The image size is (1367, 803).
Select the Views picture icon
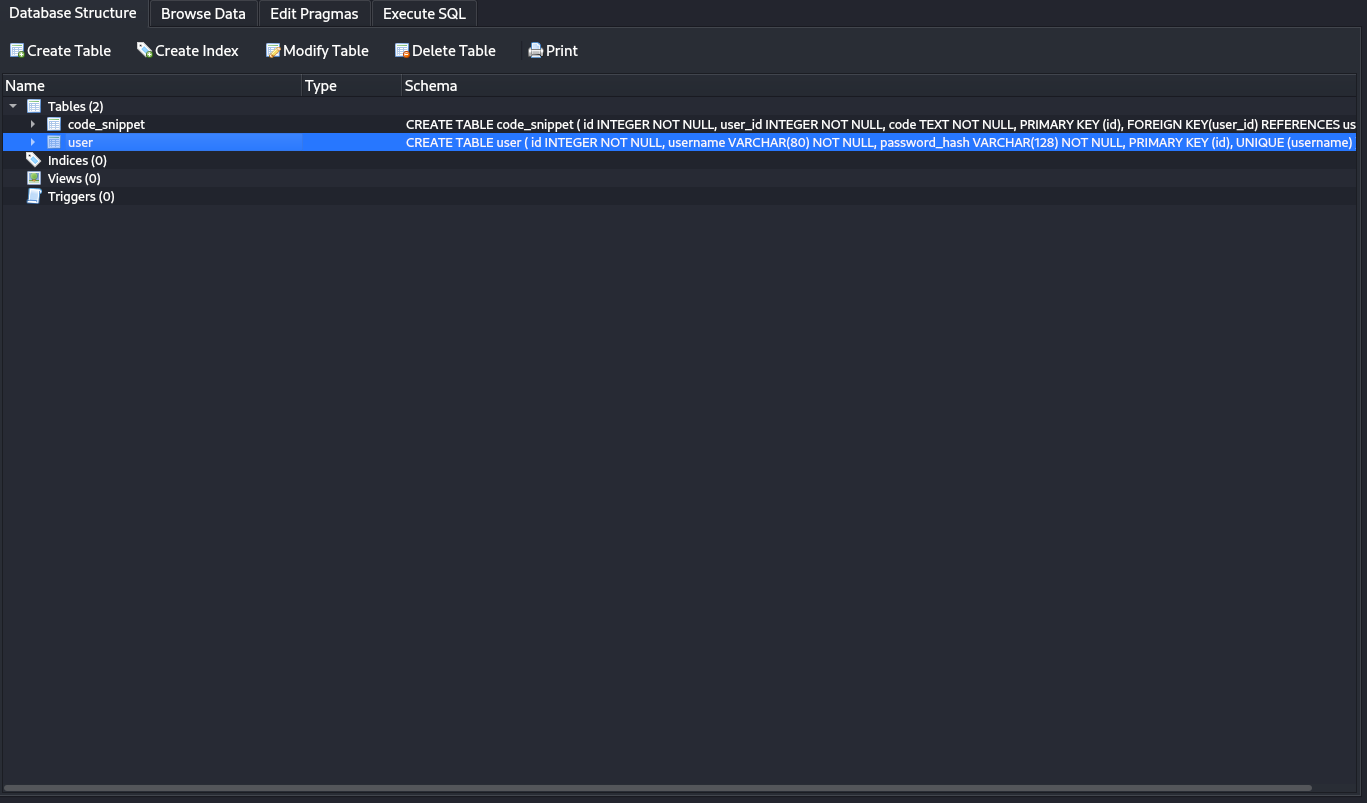(x=34, y=178)
